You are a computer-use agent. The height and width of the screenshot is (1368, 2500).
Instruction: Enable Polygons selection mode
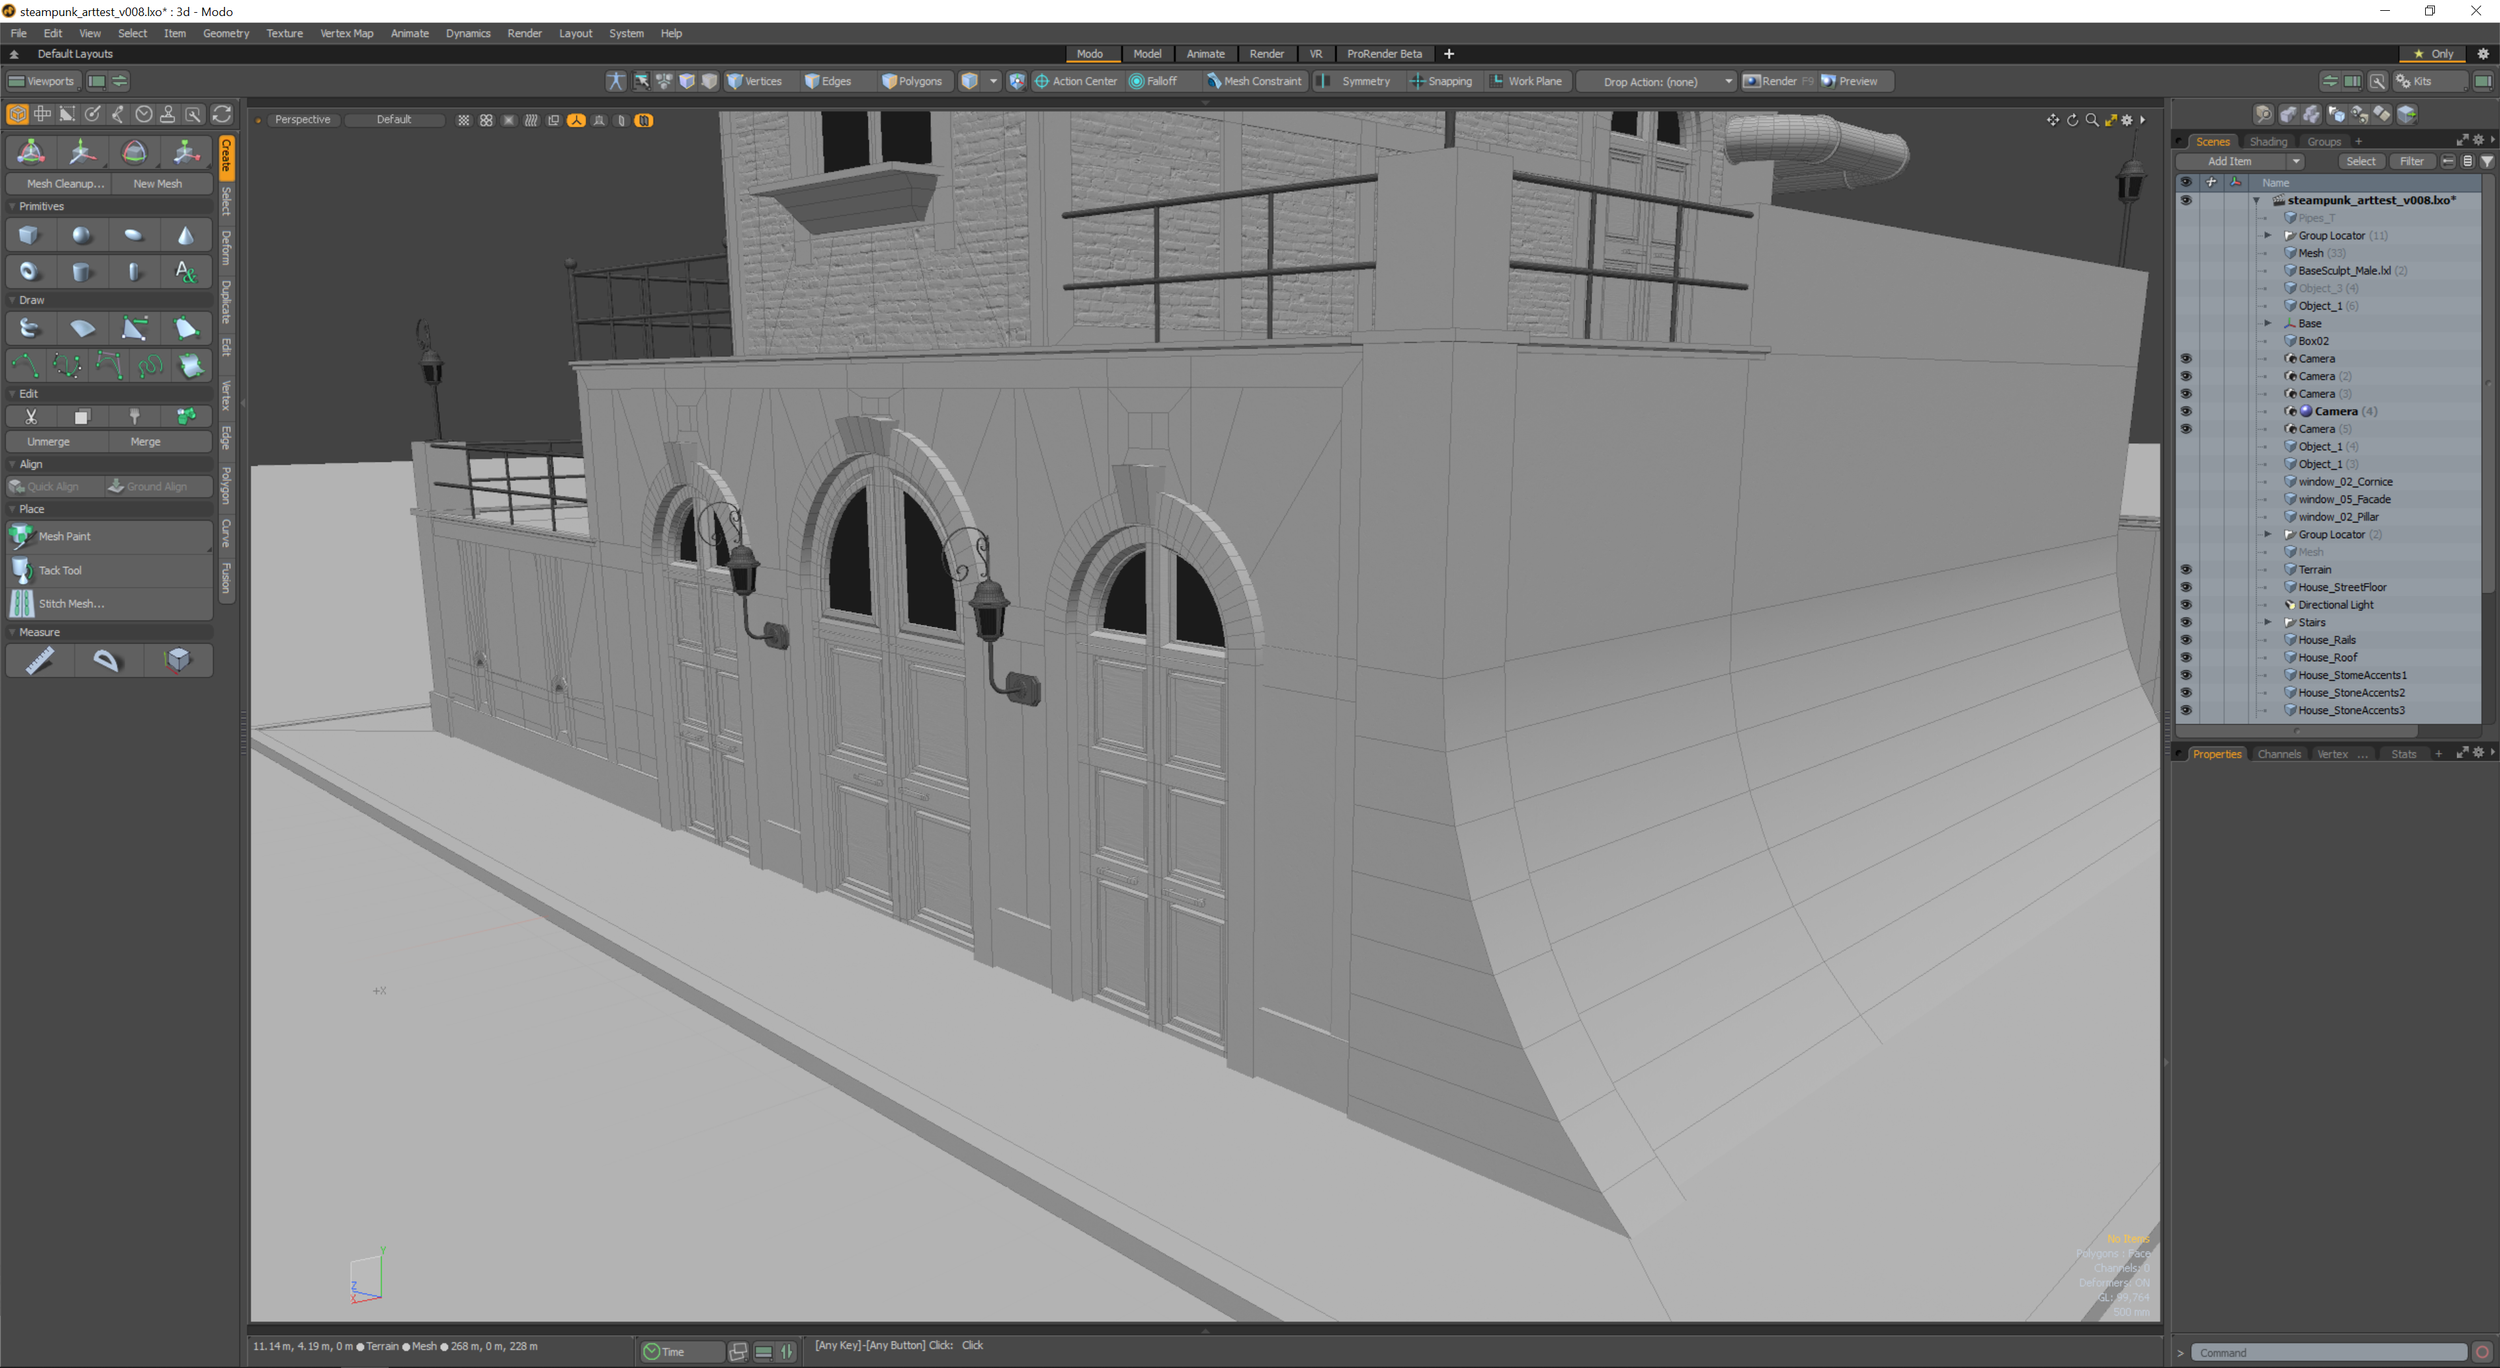(912, 81)
